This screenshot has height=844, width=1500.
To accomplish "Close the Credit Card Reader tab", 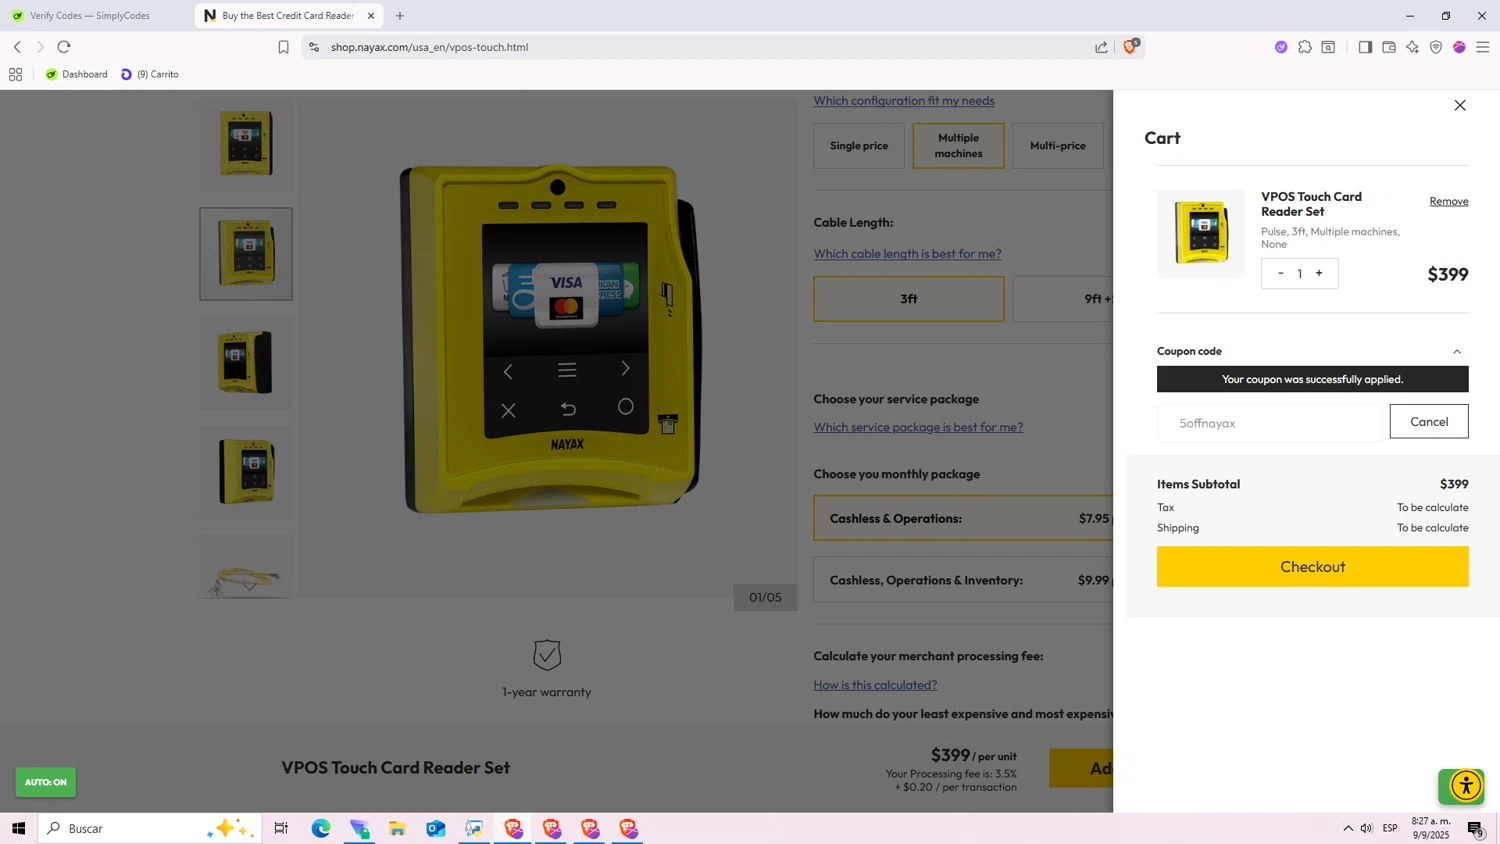I will pos(371,15).
